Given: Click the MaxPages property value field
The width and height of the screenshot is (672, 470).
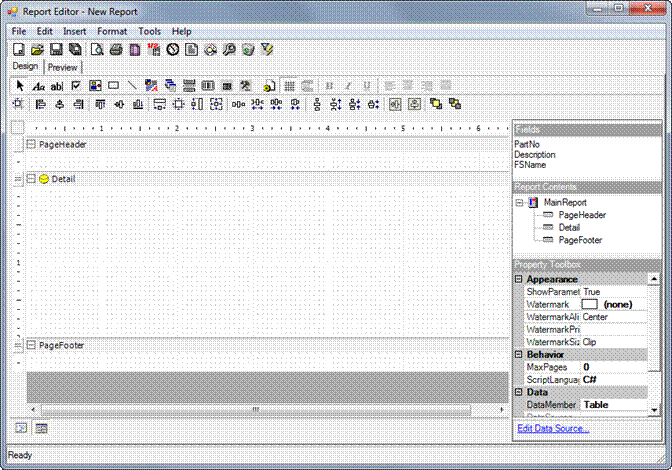Looking at the screenshot, I should (x=612, y=367).
